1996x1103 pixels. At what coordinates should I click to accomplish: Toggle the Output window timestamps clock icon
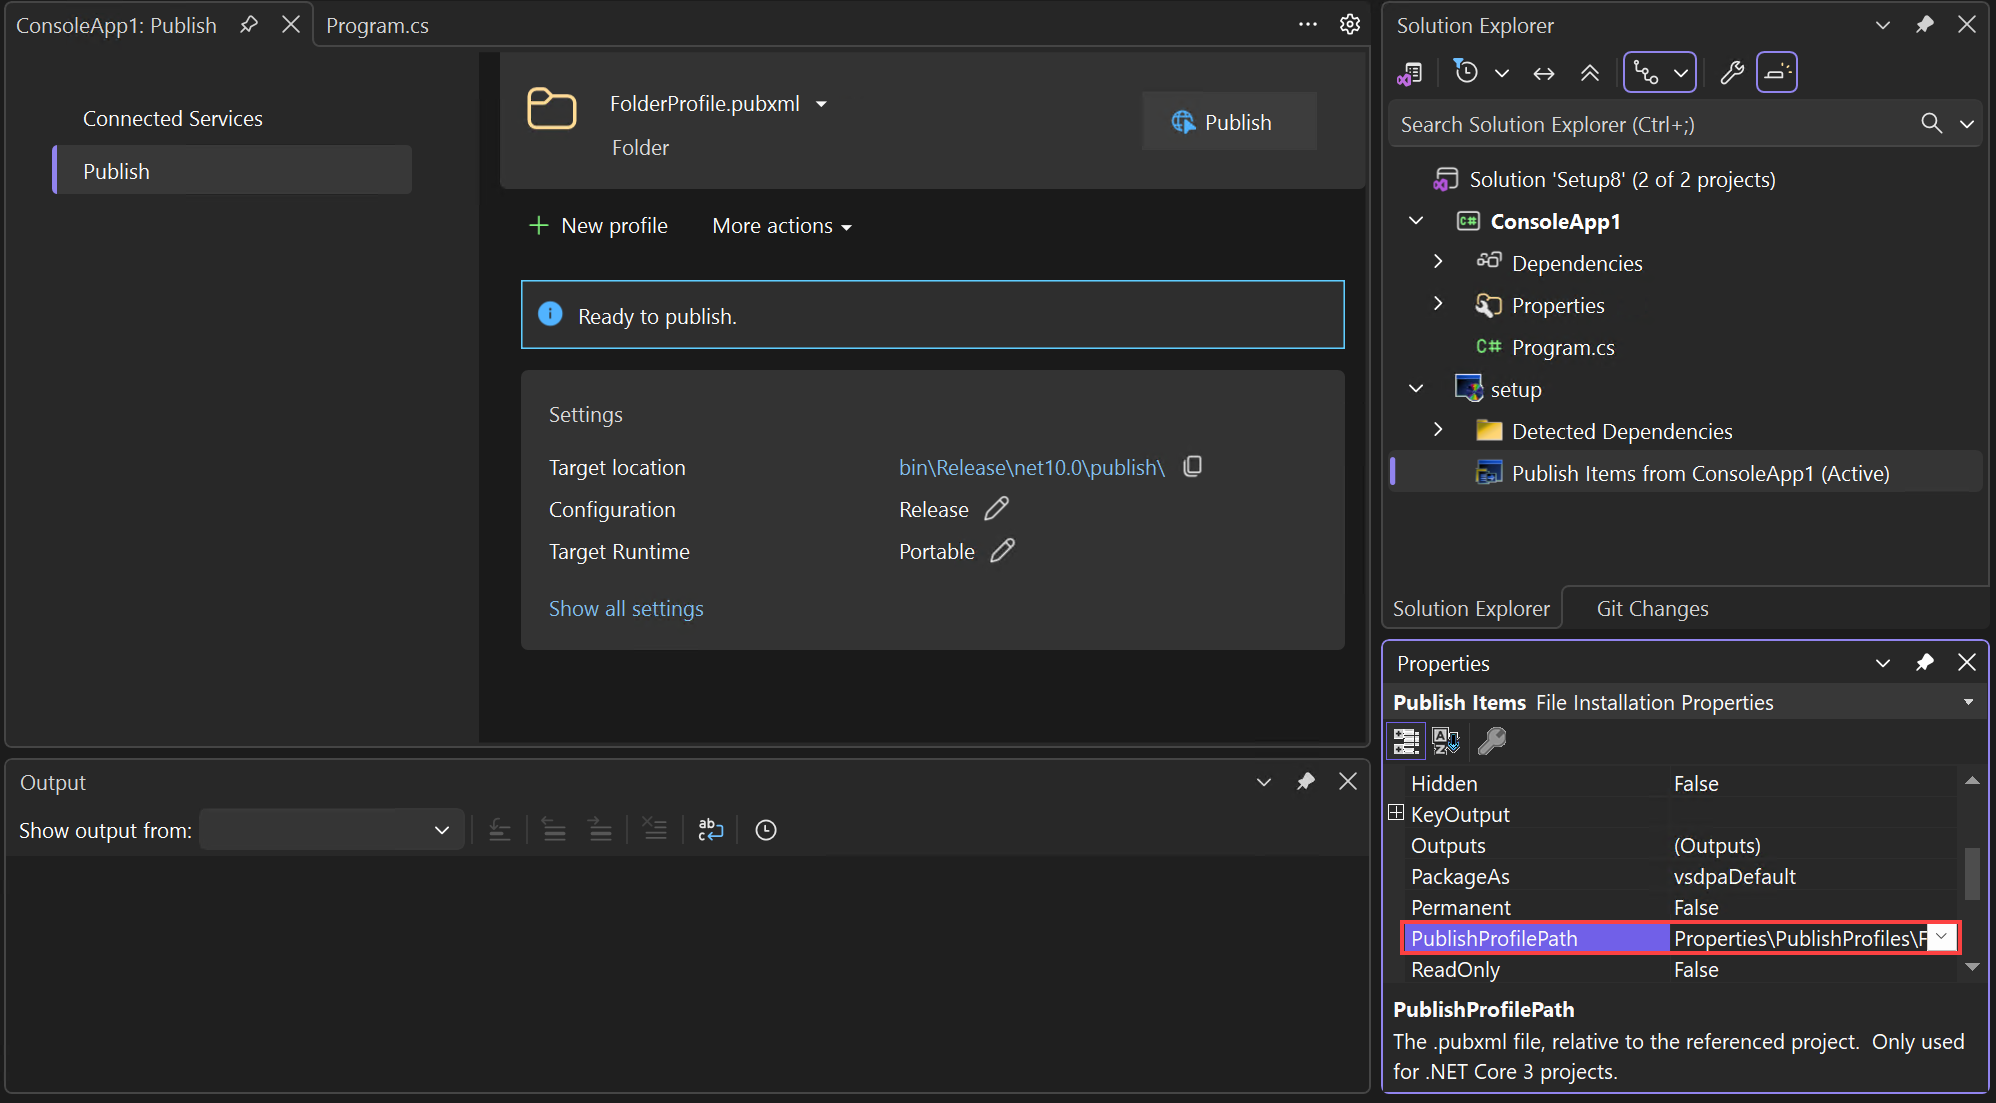766,830
